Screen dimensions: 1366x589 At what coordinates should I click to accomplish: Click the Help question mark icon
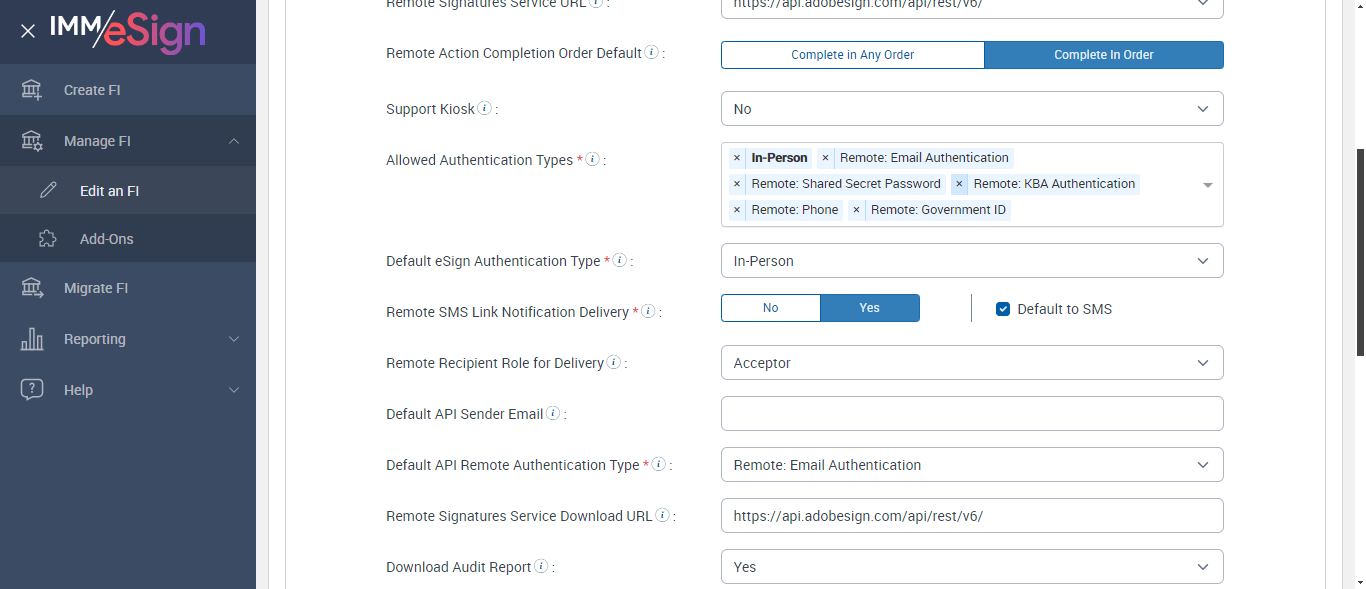click(x=32, y=390)
